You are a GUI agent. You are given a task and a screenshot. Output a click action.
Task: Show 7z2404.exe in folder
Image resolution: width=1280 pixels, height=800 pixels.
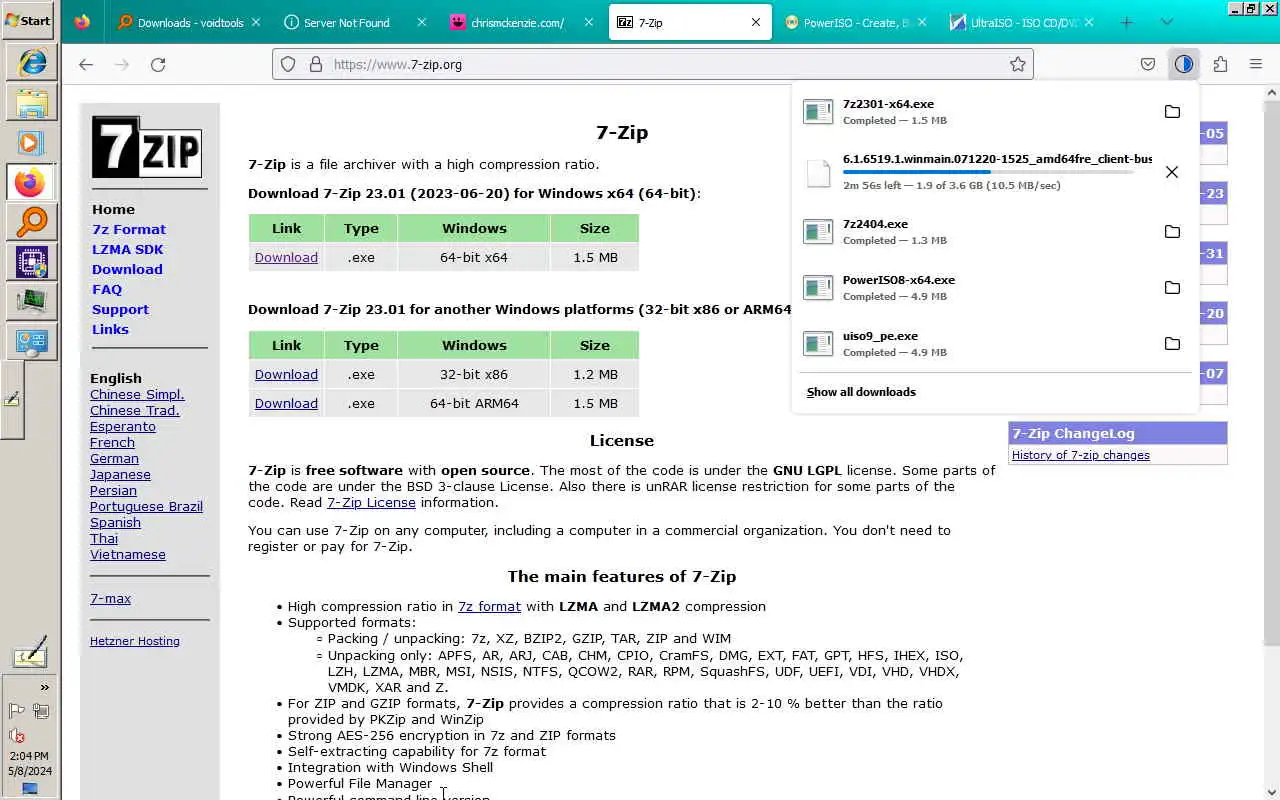tap(1172, 232)
